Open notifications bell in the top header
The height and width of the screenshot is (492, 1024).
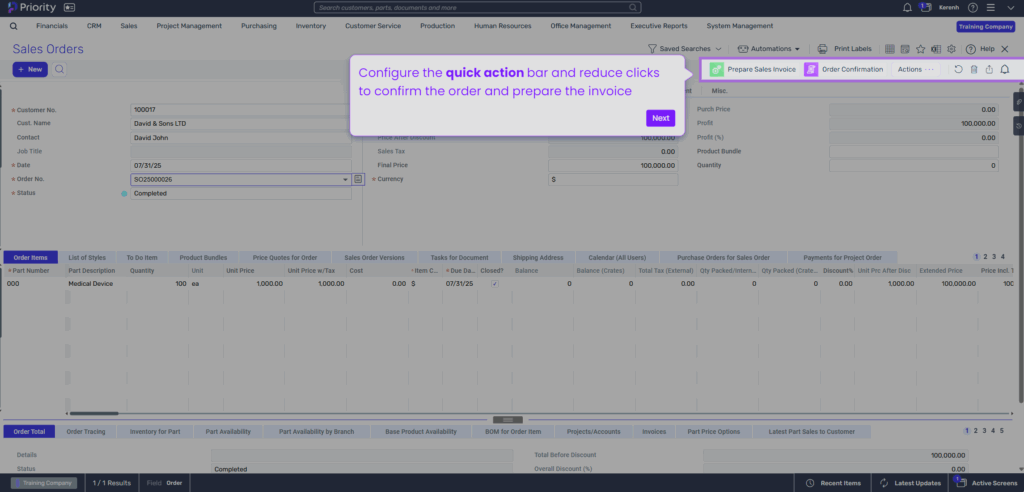[x=907, y=8]
